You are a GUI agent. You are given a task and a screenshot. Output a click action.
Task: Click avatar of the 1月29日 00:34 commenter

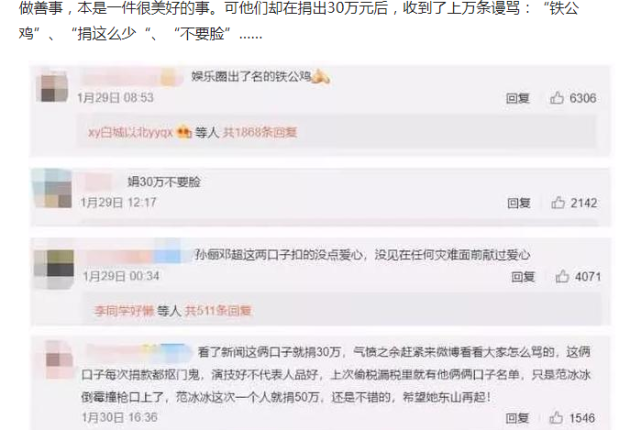[54, 264]
